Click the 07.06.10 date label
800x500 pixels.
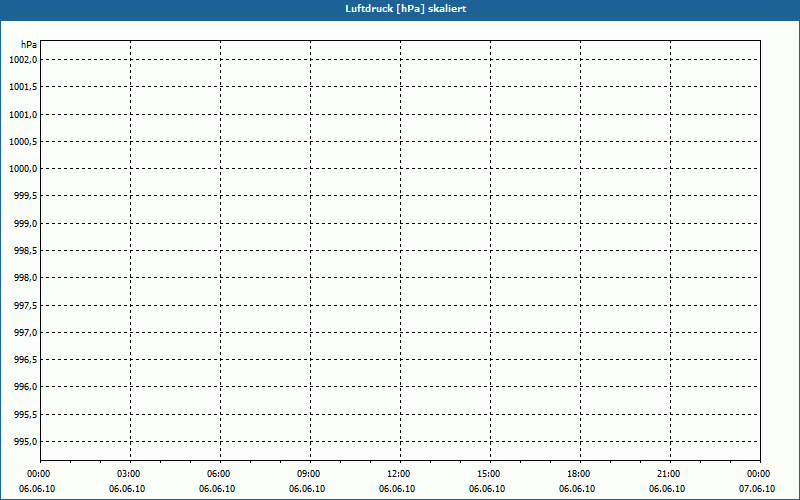point(757,489)
